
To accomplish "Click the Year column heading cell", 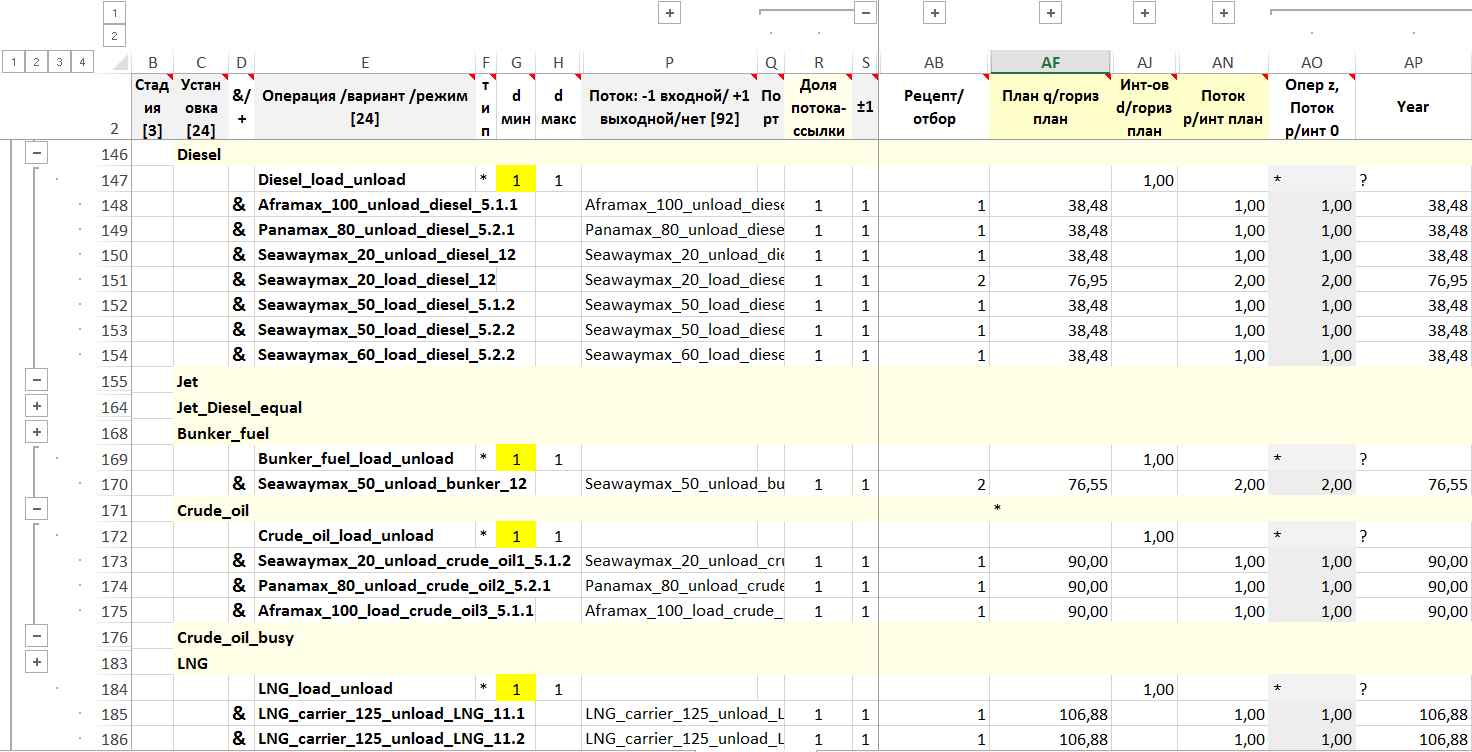I will [x=1412, y=107].
